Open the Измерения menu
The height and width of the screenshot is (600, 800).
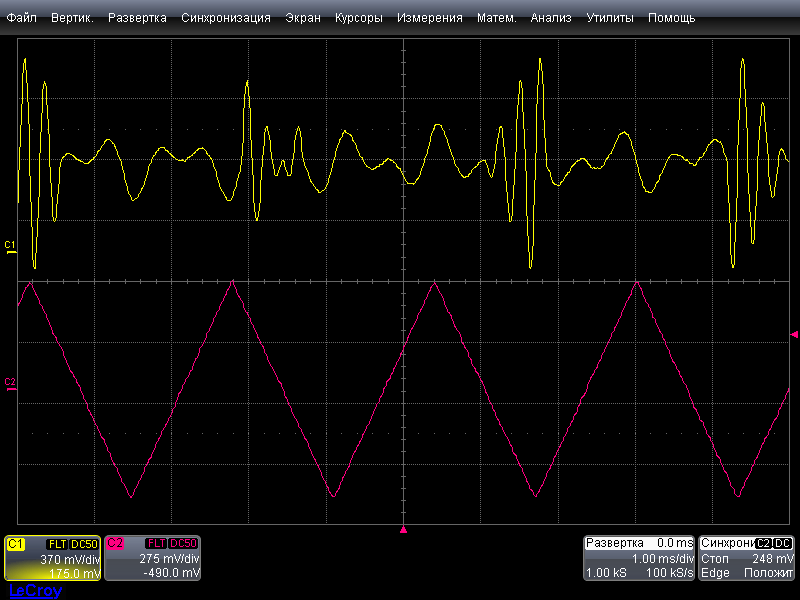click(x=429, y=18)
